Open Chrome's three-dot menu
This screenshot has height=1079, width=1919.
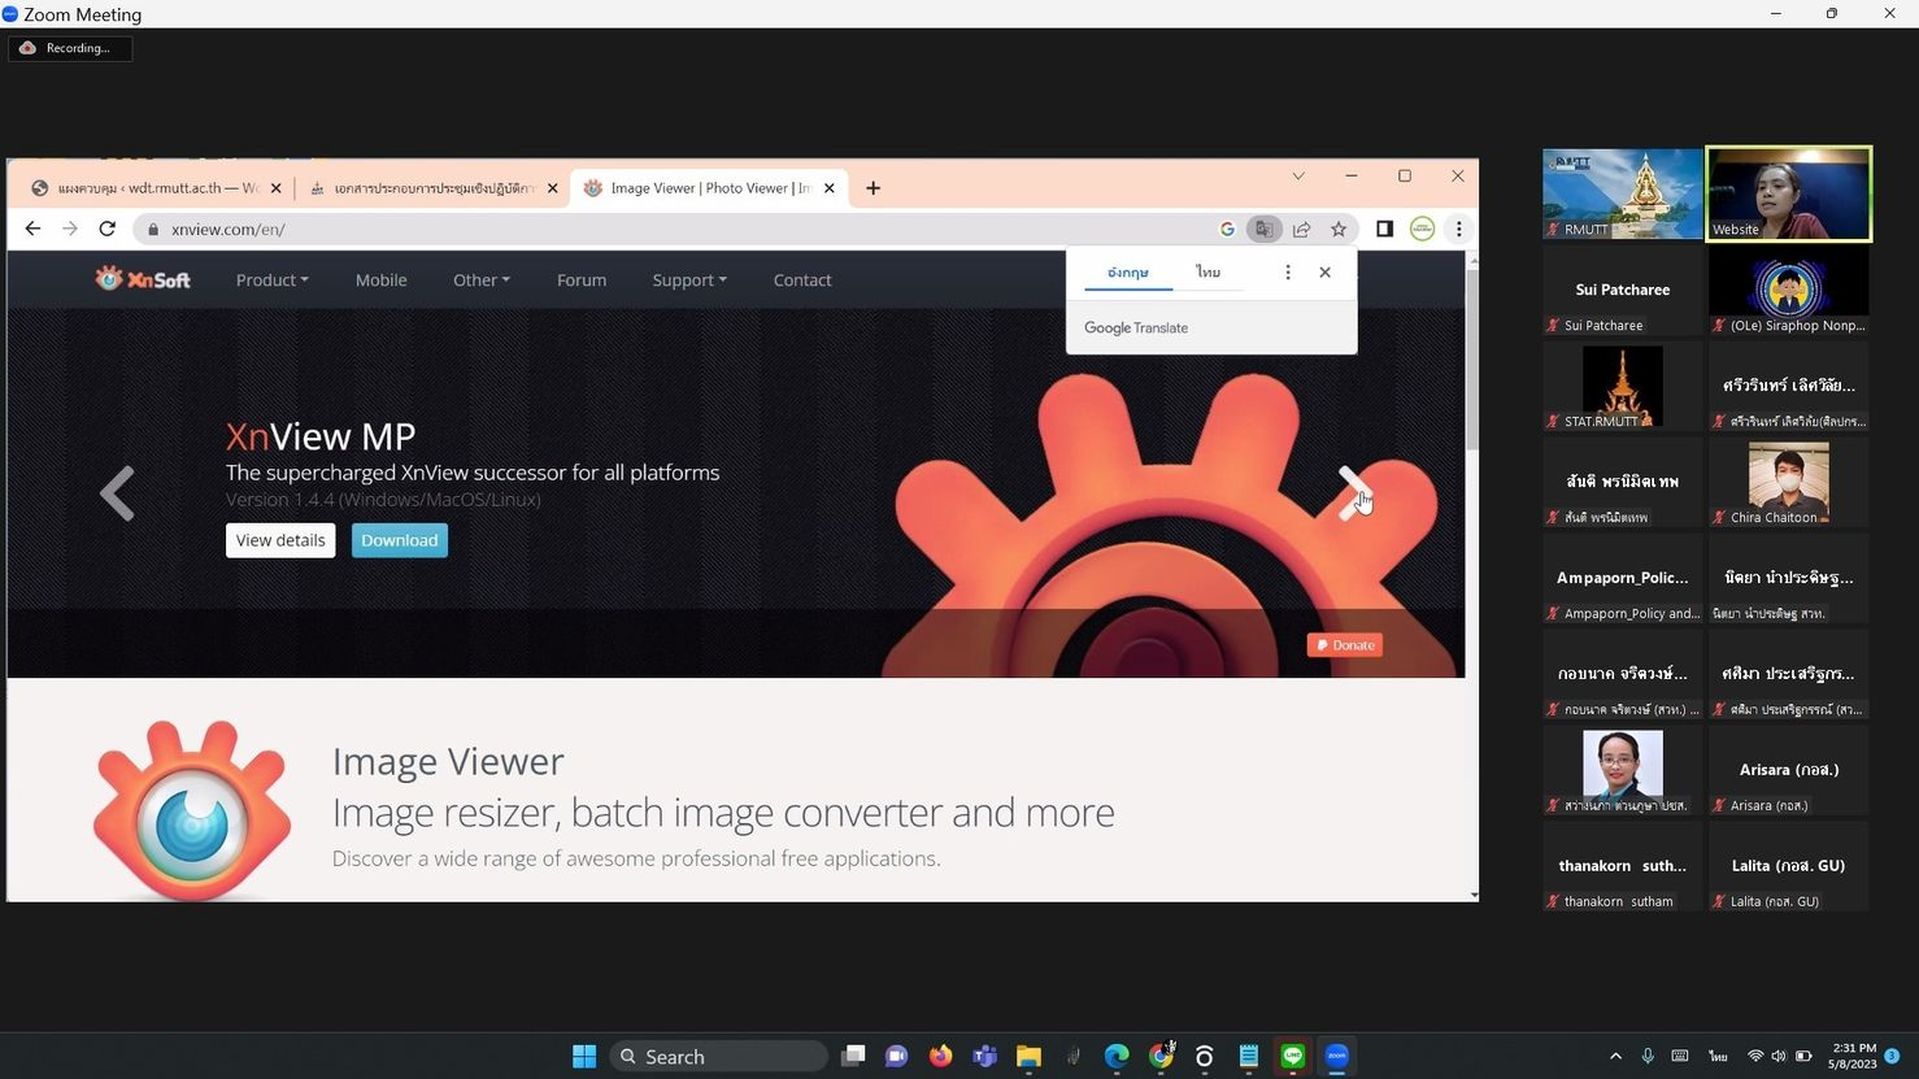tap(1459, 229)
